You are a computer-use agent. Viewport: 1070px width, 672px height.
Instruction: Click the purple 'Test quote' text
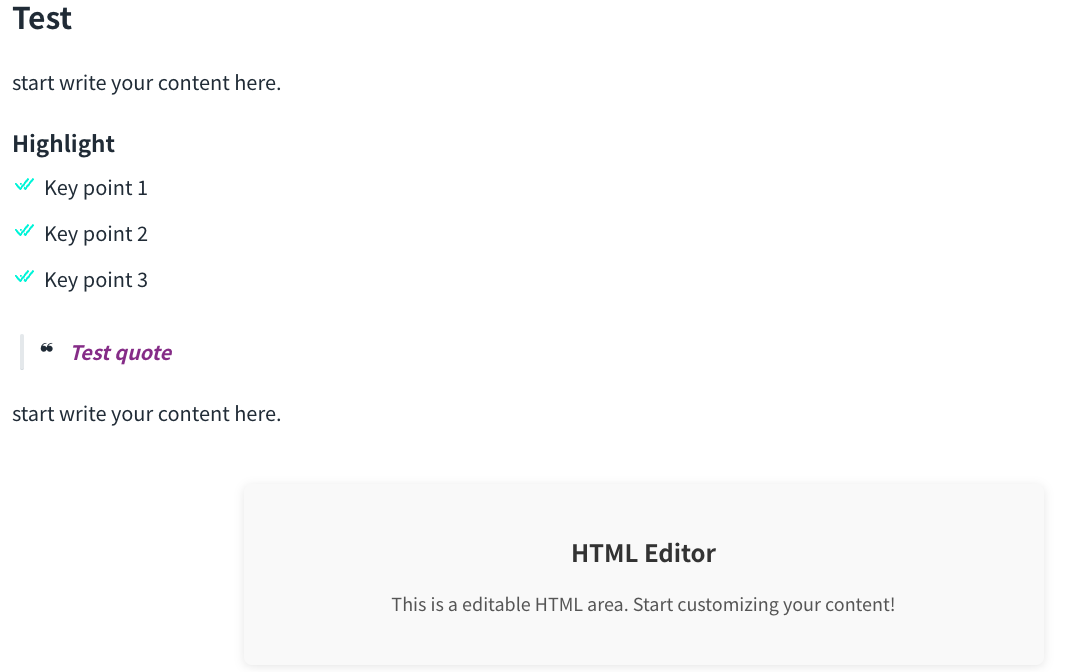[121, 353]
